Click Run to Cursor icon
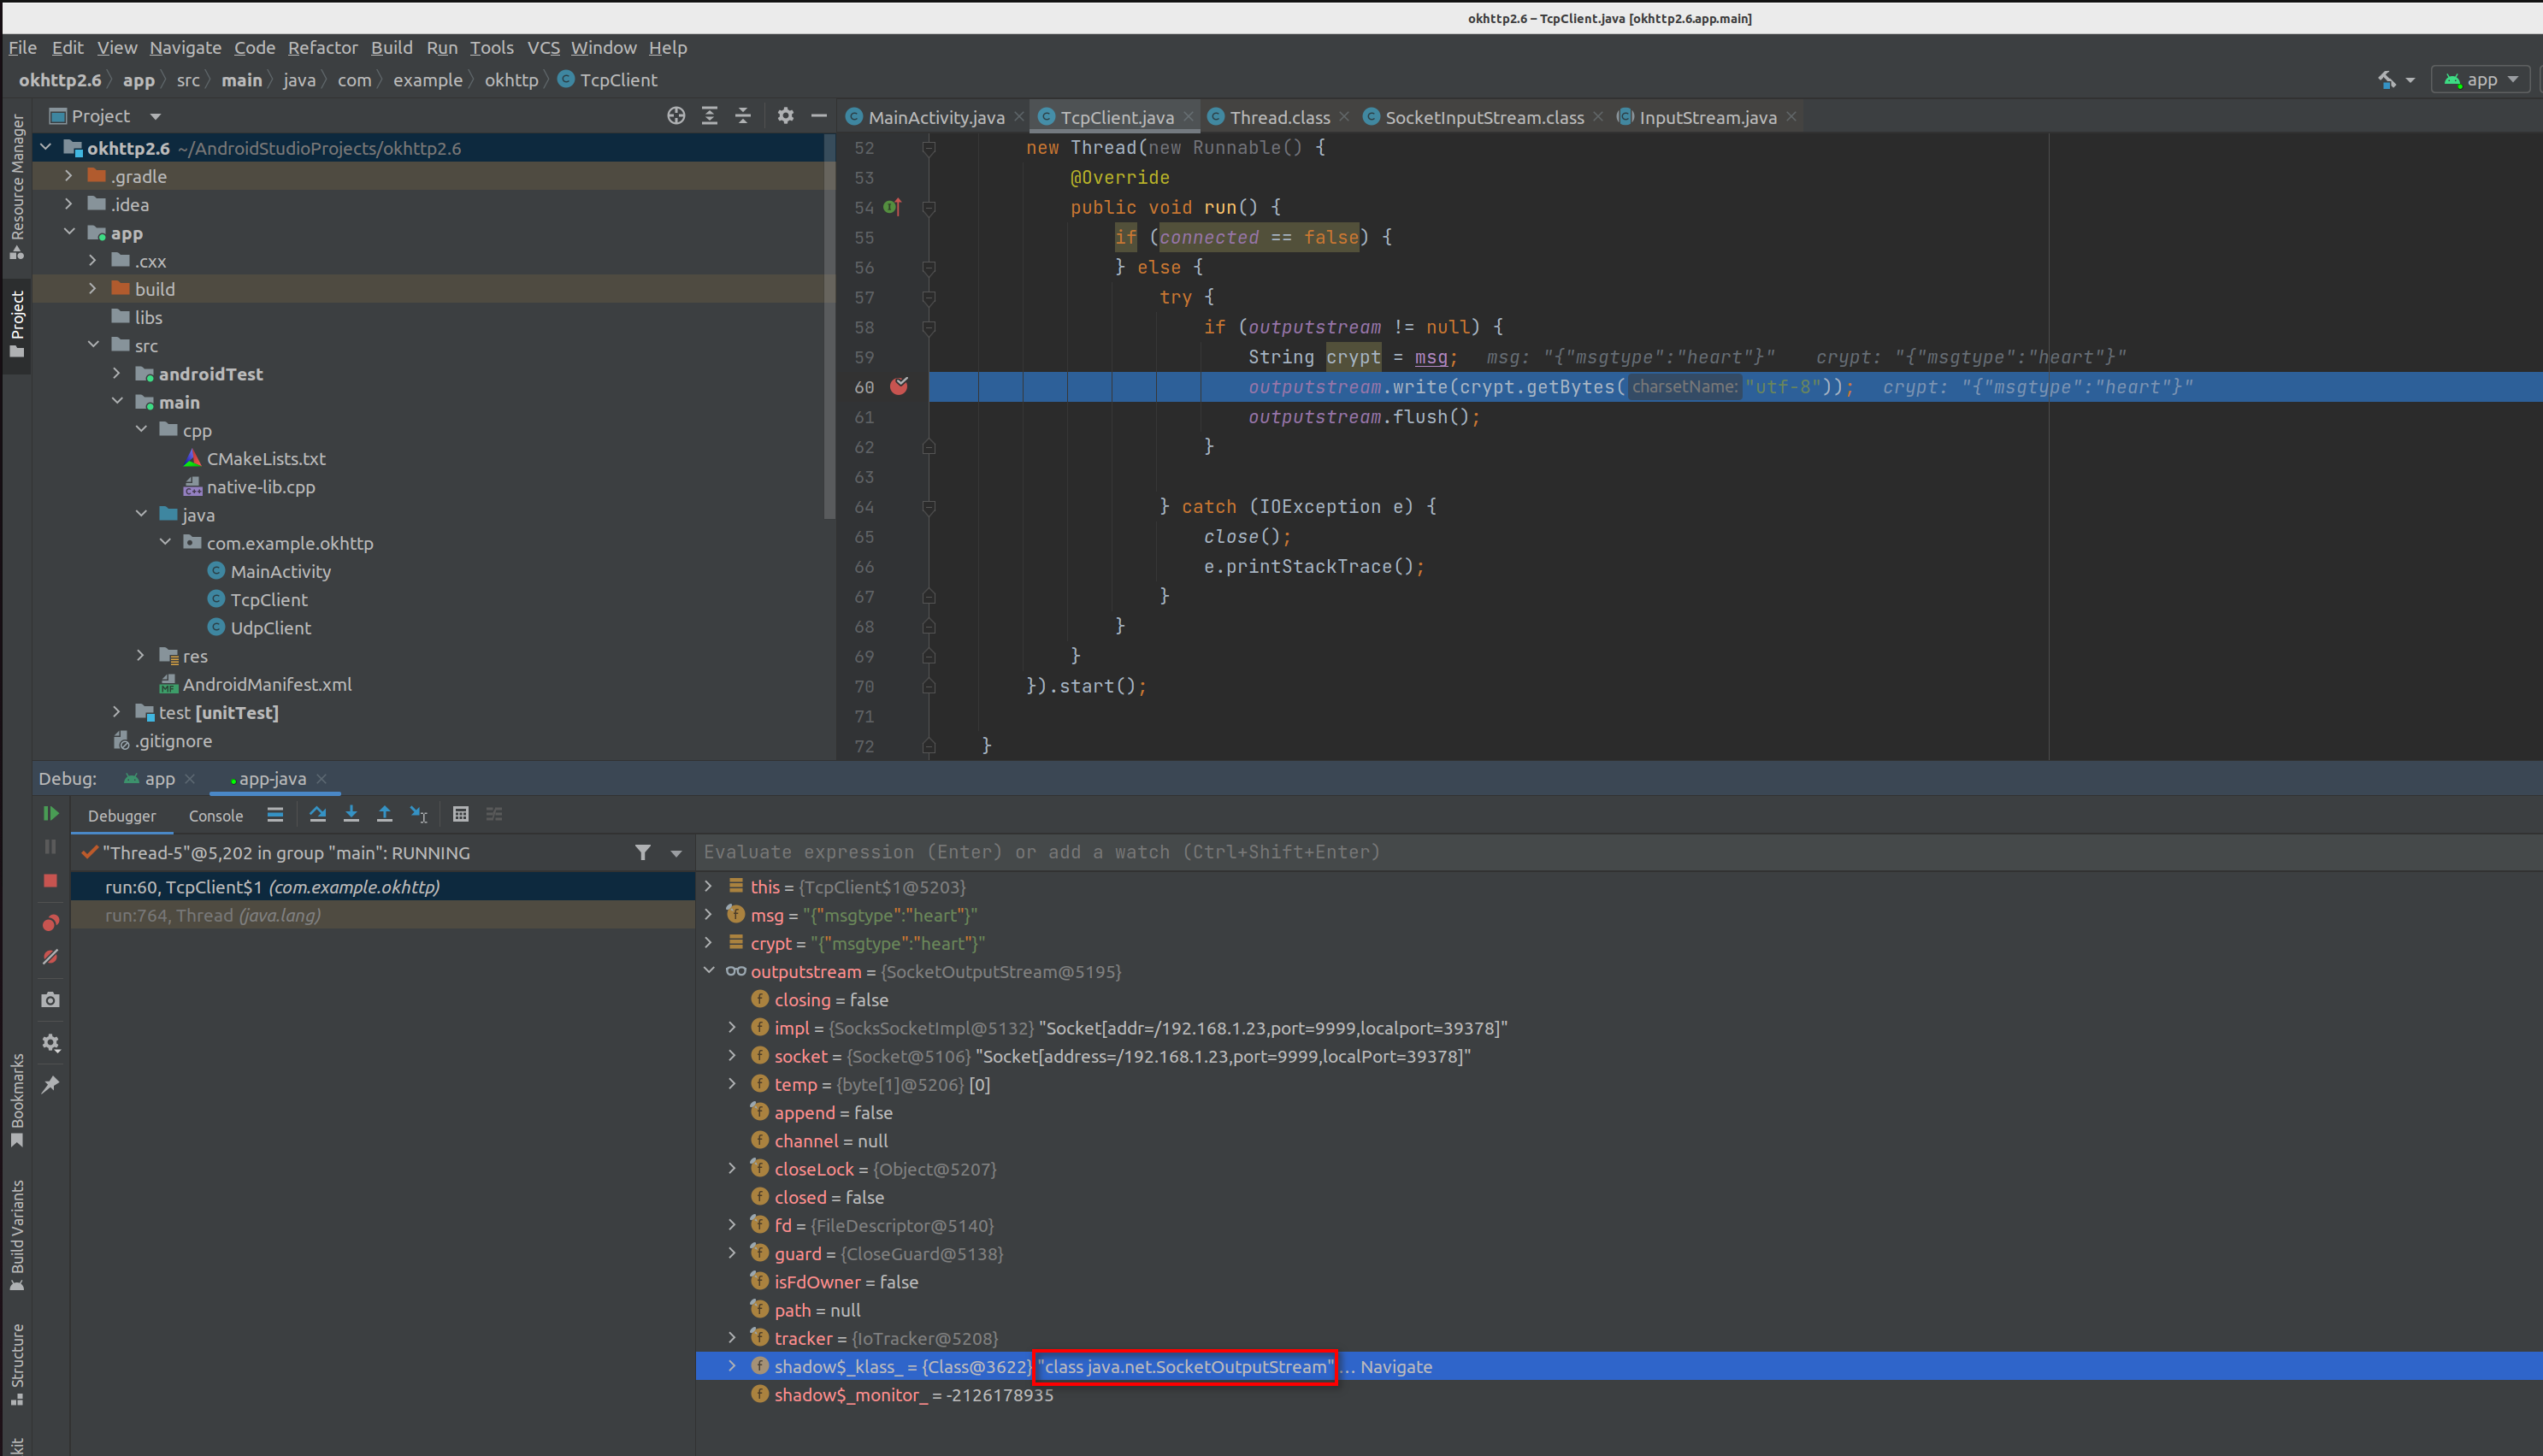This screenshot has height=1456, width=2543. pyautogui.click(x=419, y=815)
